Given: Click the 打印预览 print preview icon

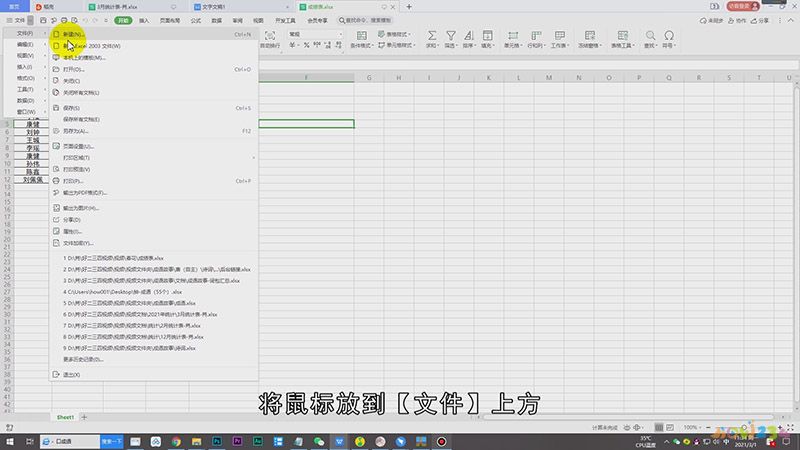Looking at the screenshot, I should click(56, 169).
